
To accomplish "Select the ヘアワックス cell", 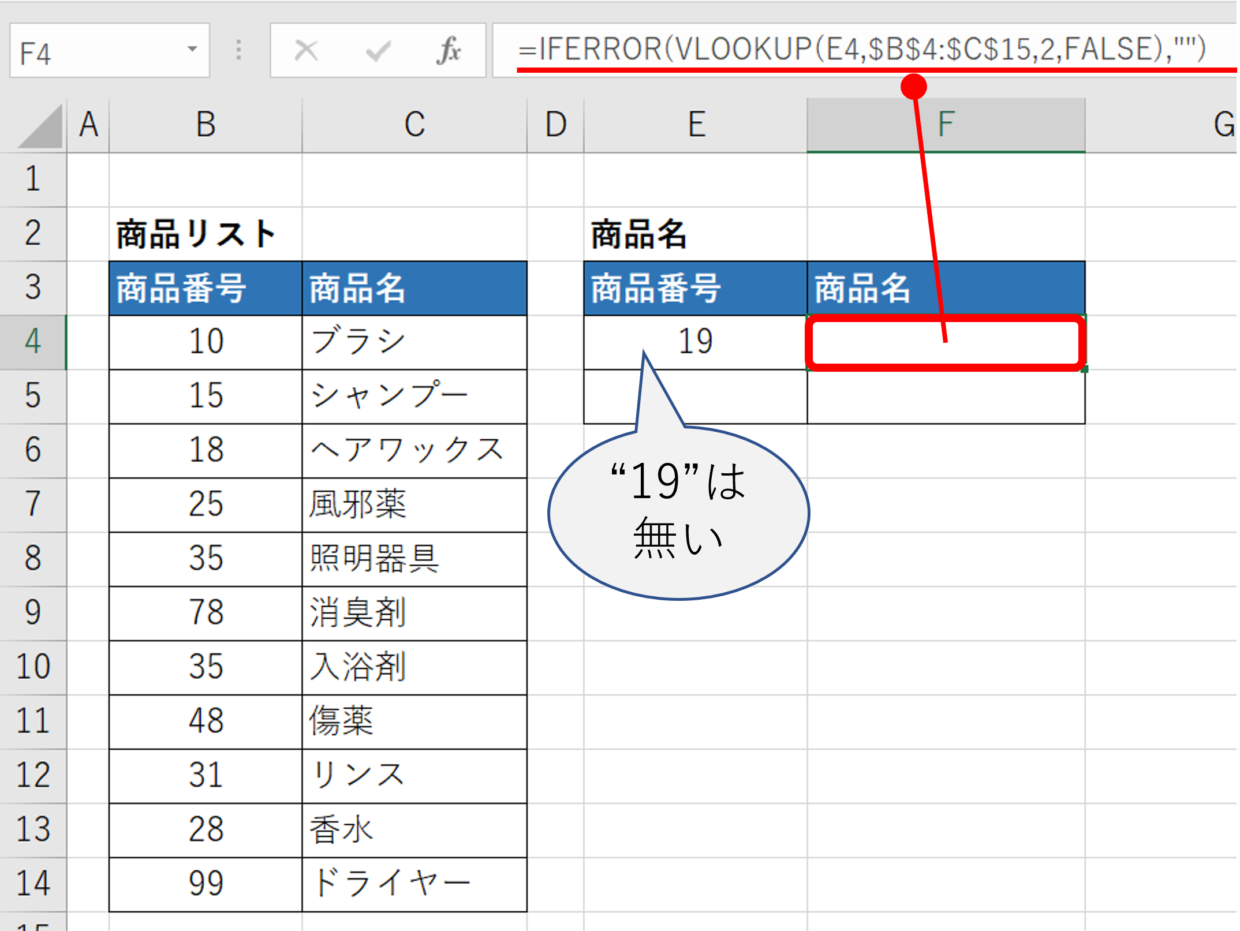I will 414,450.
